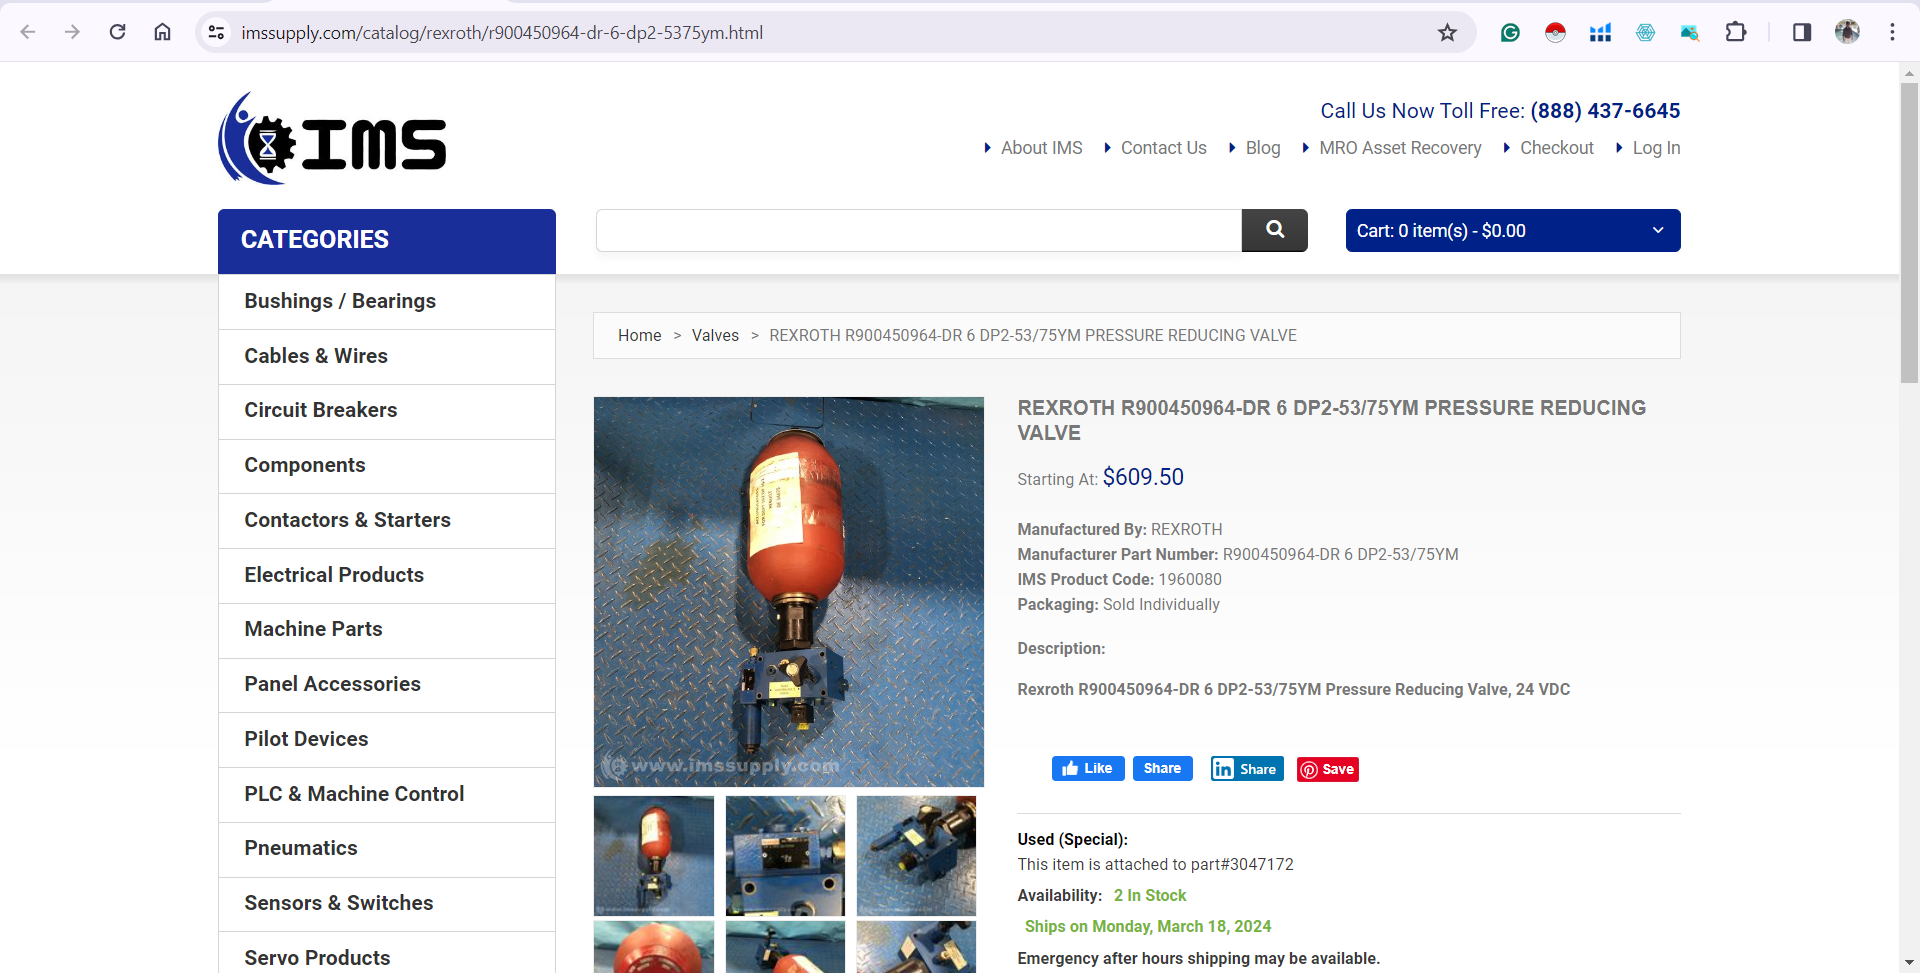Click the Home breadcrumb
The height and width of the screenshot is (973, 1920).
point(639,335)
